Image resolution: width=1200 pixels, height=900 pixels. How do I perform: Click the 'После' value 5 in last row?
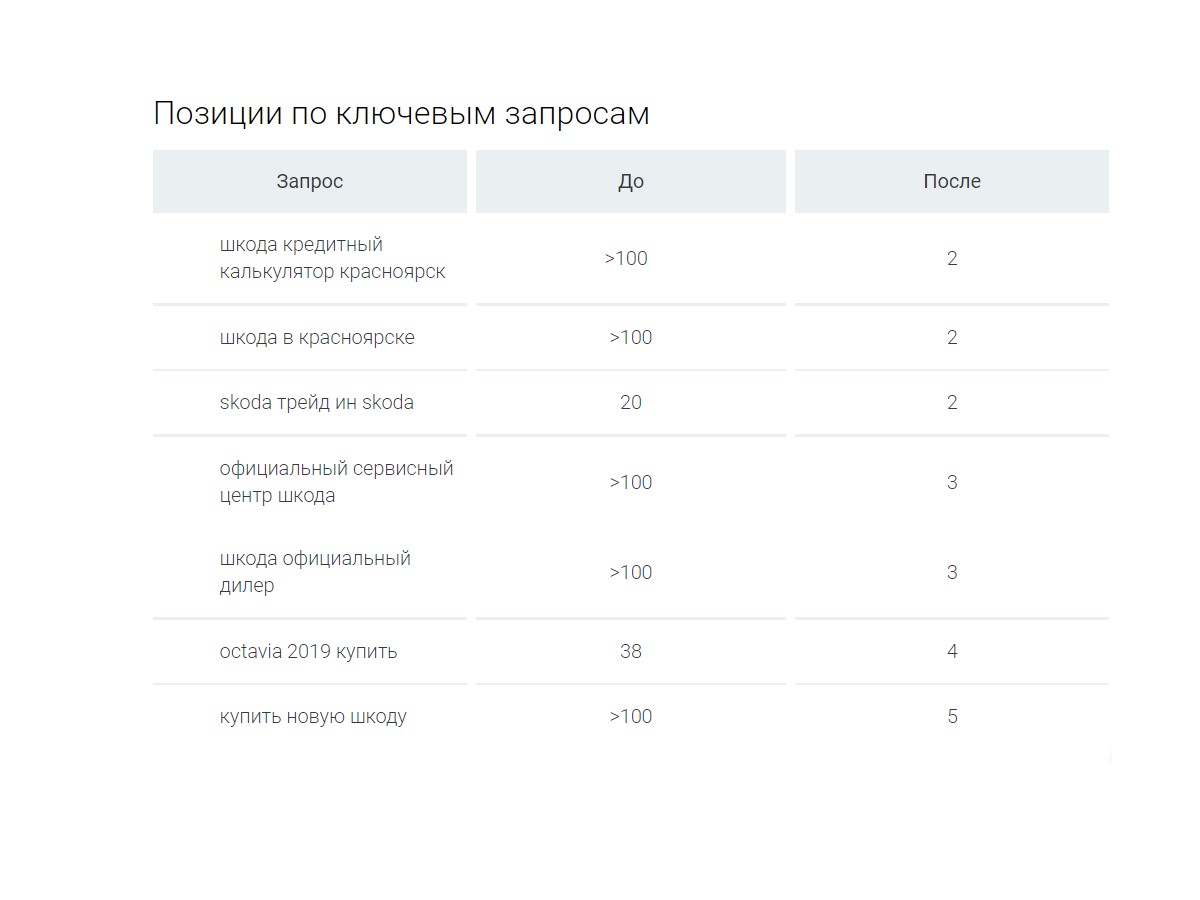point(952,716)
